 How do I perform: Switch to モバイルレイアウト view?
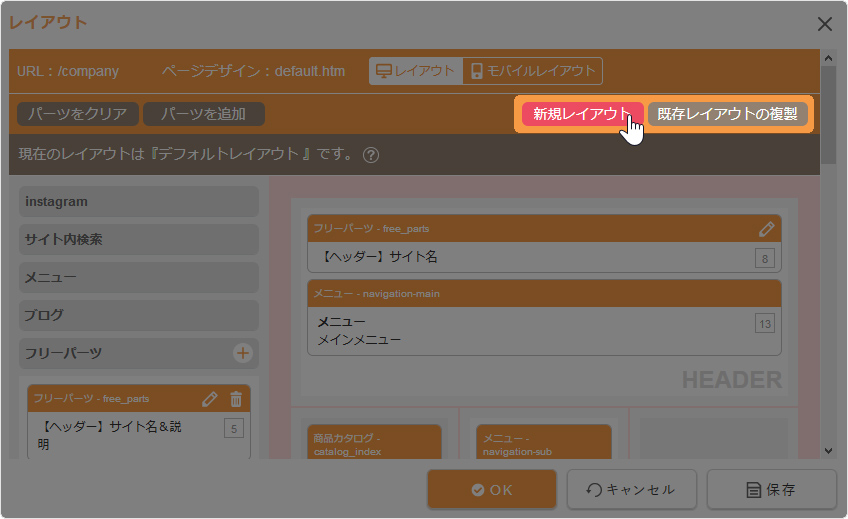(533, 71)
